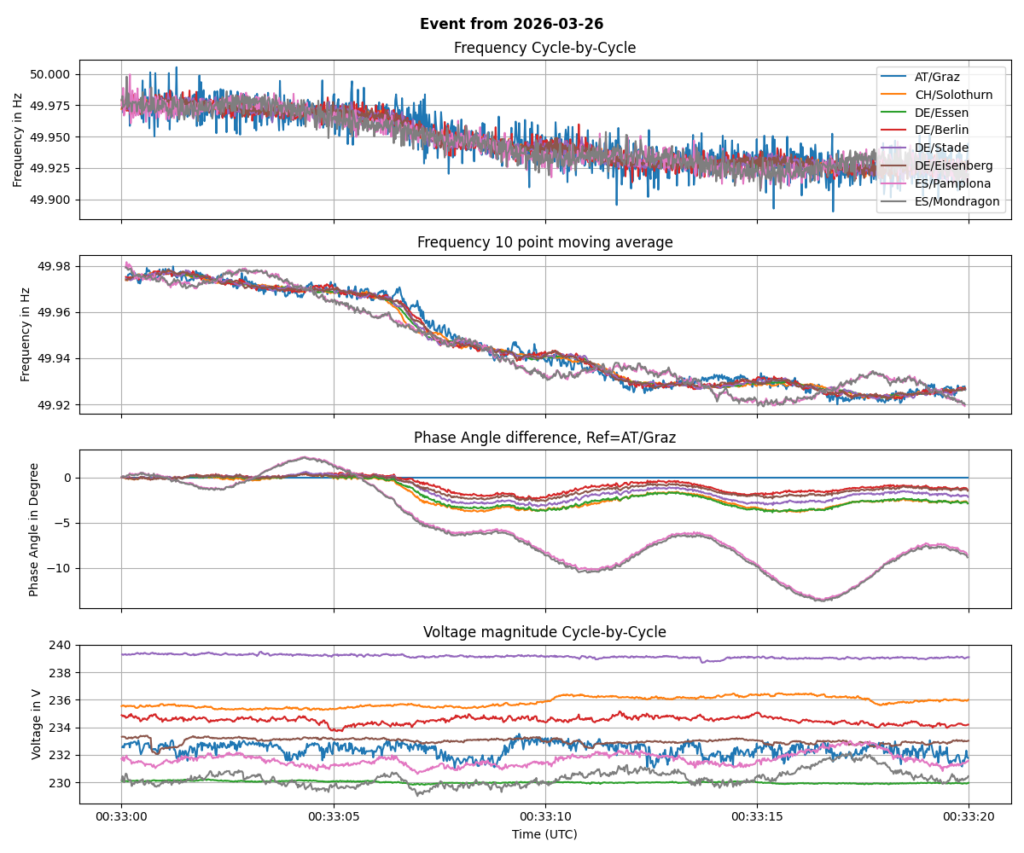Click the 'Phase Angle difference, Ref=AT/Graz' title
The image size is (1024, 853).
(x=545, y=437)
